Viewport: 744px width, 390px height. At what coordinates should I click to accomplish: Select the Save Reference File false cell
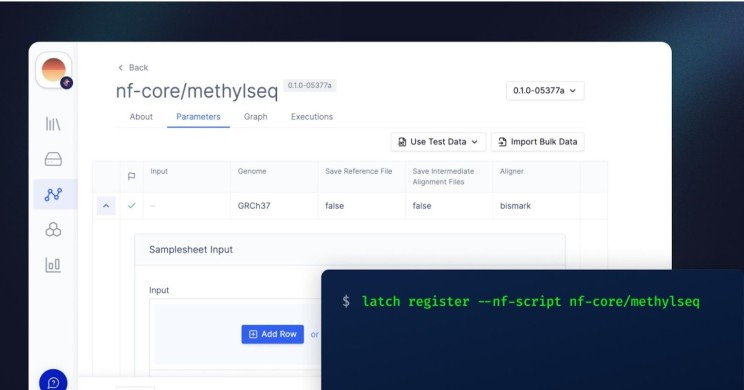click(x=362, y=206)
